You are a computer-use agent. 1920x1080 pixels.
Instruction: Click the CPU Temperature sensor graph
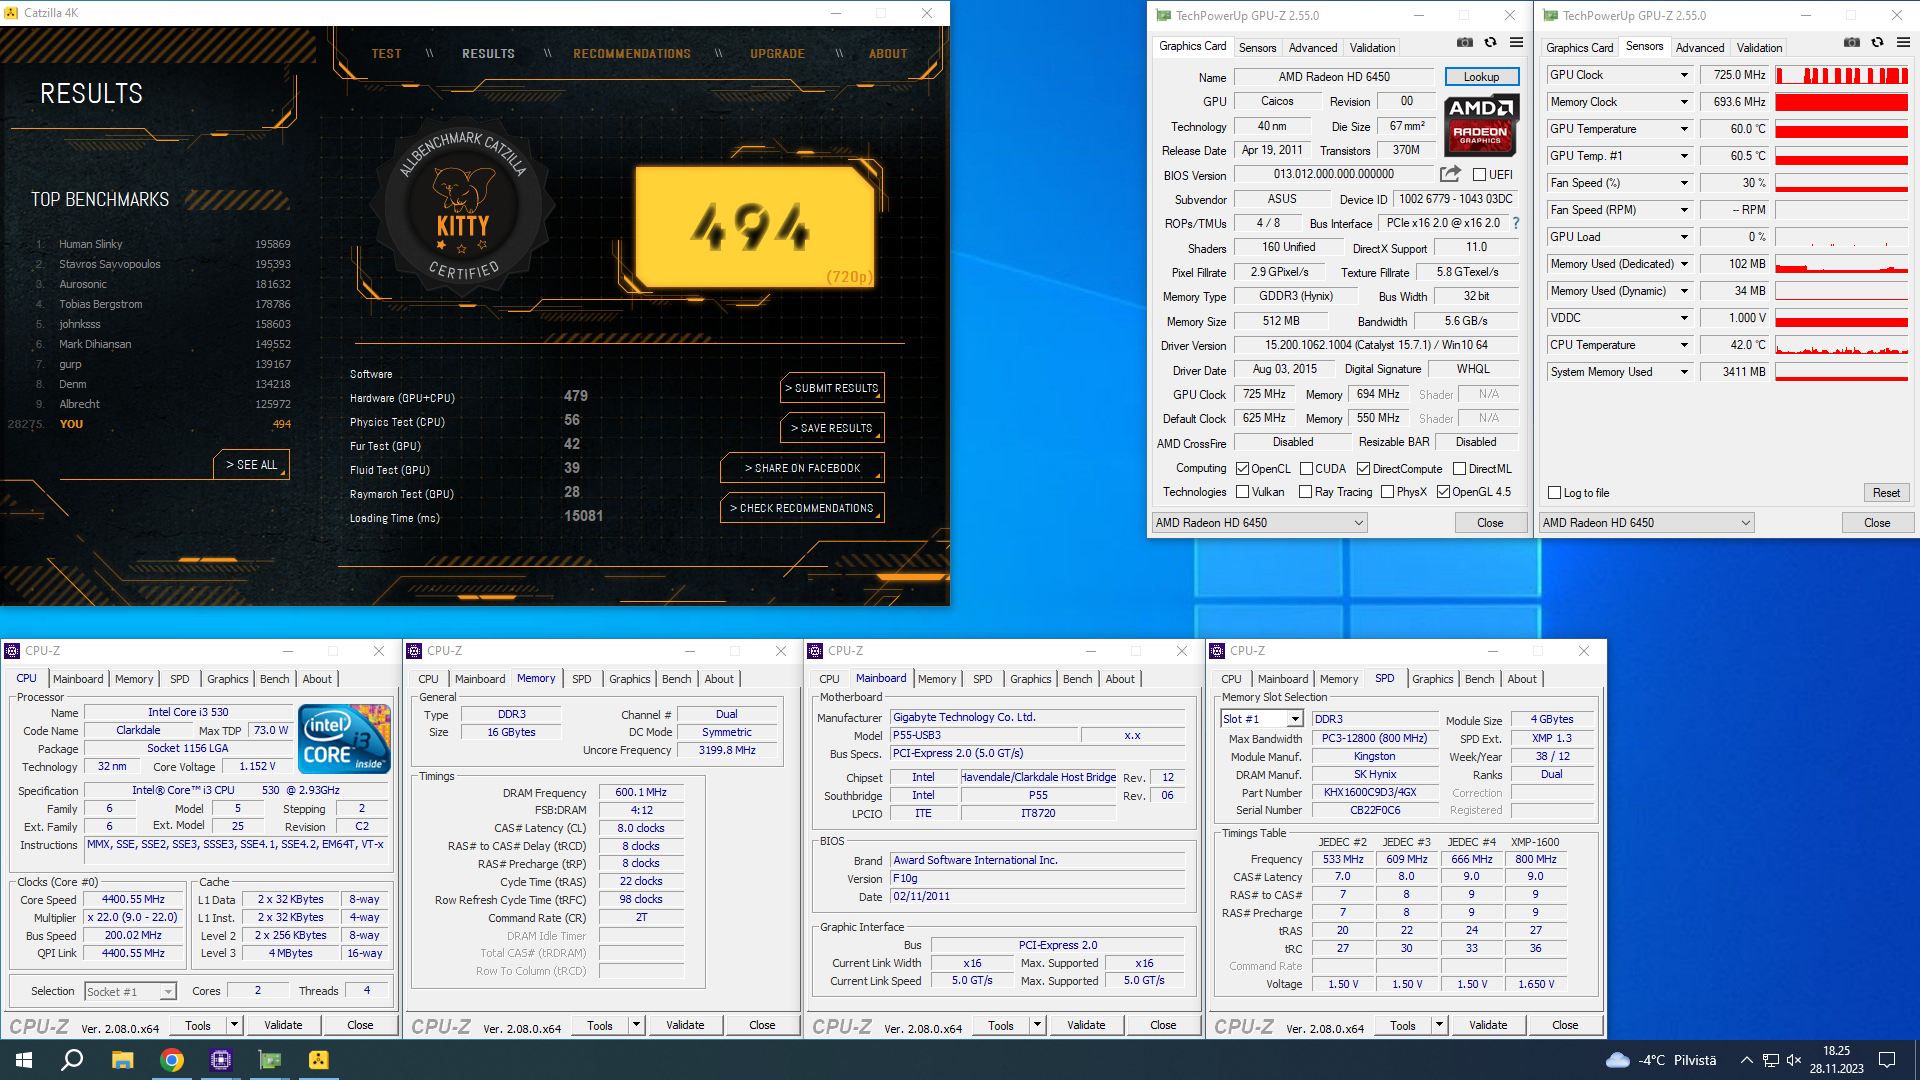(x=1842, y=345)
